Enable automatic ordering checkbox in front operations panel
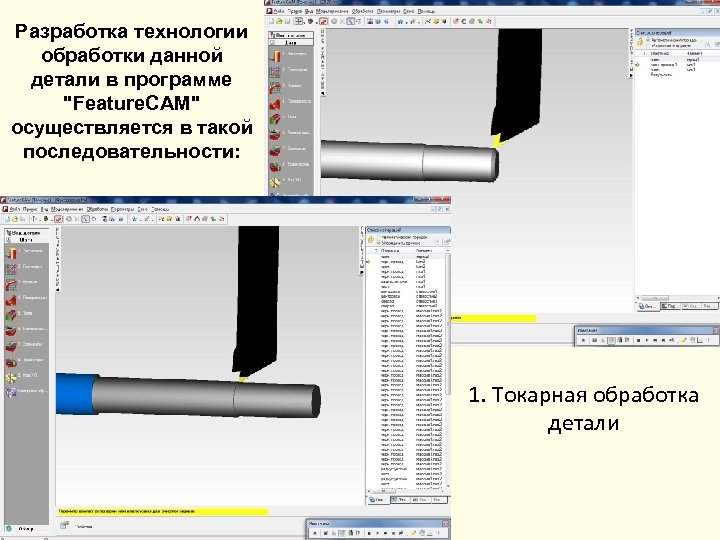 (x=379, y=237)
